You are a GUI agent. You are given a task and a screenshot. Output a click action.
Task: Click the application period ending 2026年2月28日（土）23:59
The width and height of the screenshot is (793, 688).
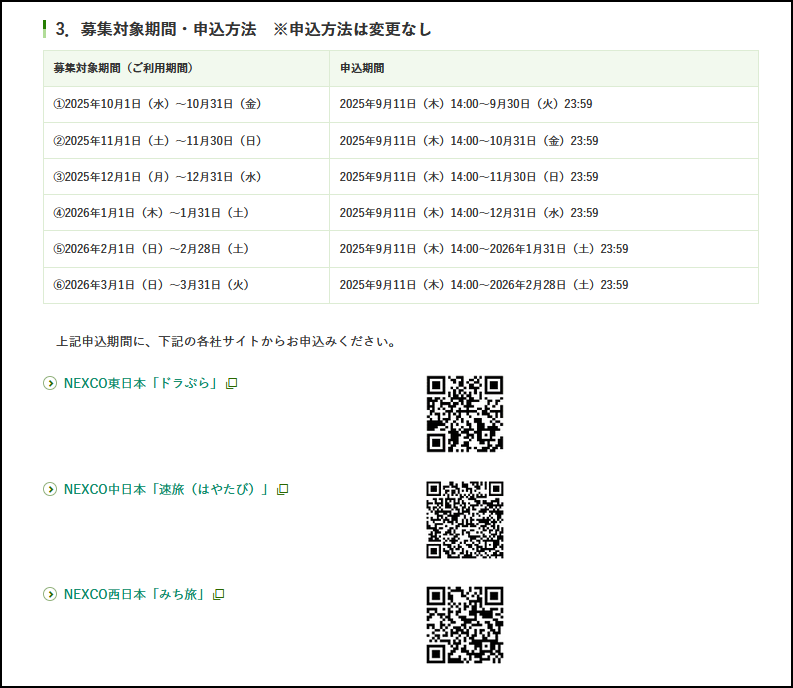point(544,285)
